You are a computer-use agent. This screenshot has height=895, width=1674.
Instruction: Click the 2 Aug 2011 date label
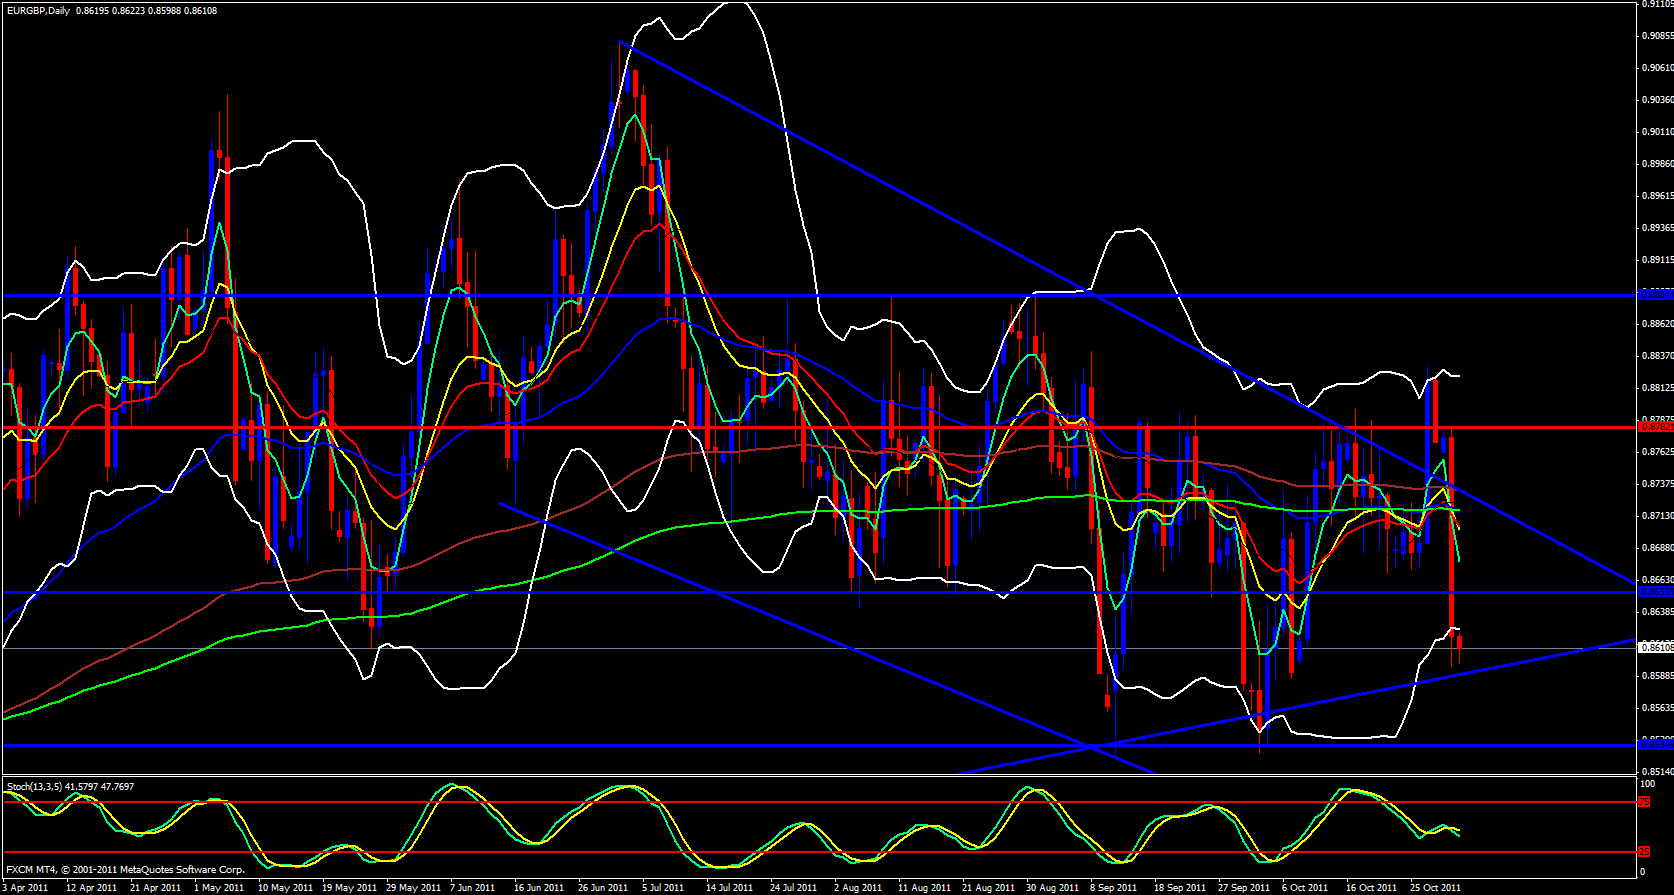[x=857, y=887]
